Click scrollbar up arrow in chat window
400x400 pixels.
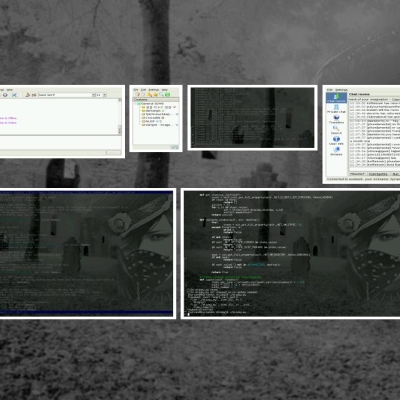[120, 100]
